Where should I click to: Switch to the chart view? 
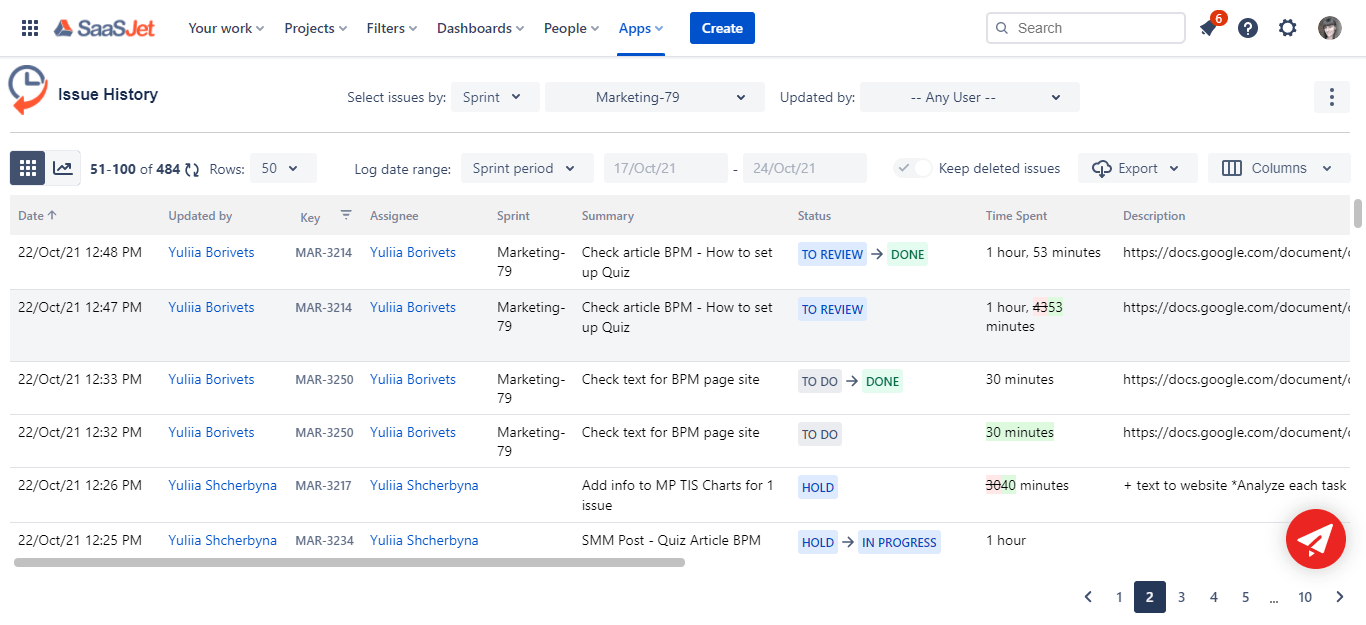click(x=63, y=168)
